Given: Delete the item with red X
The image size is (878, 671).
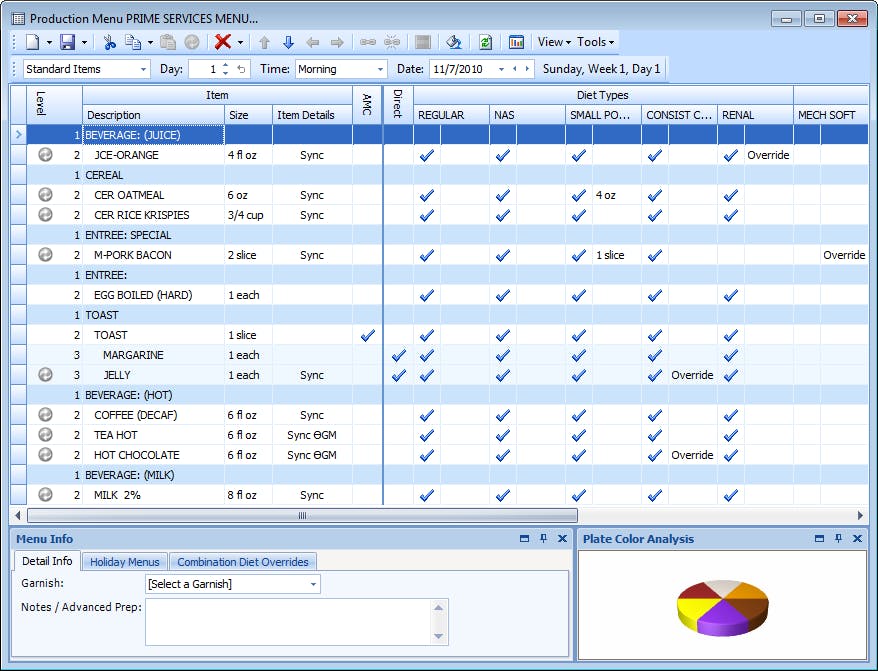Looking at the screenshot, I should coord(223,42).
